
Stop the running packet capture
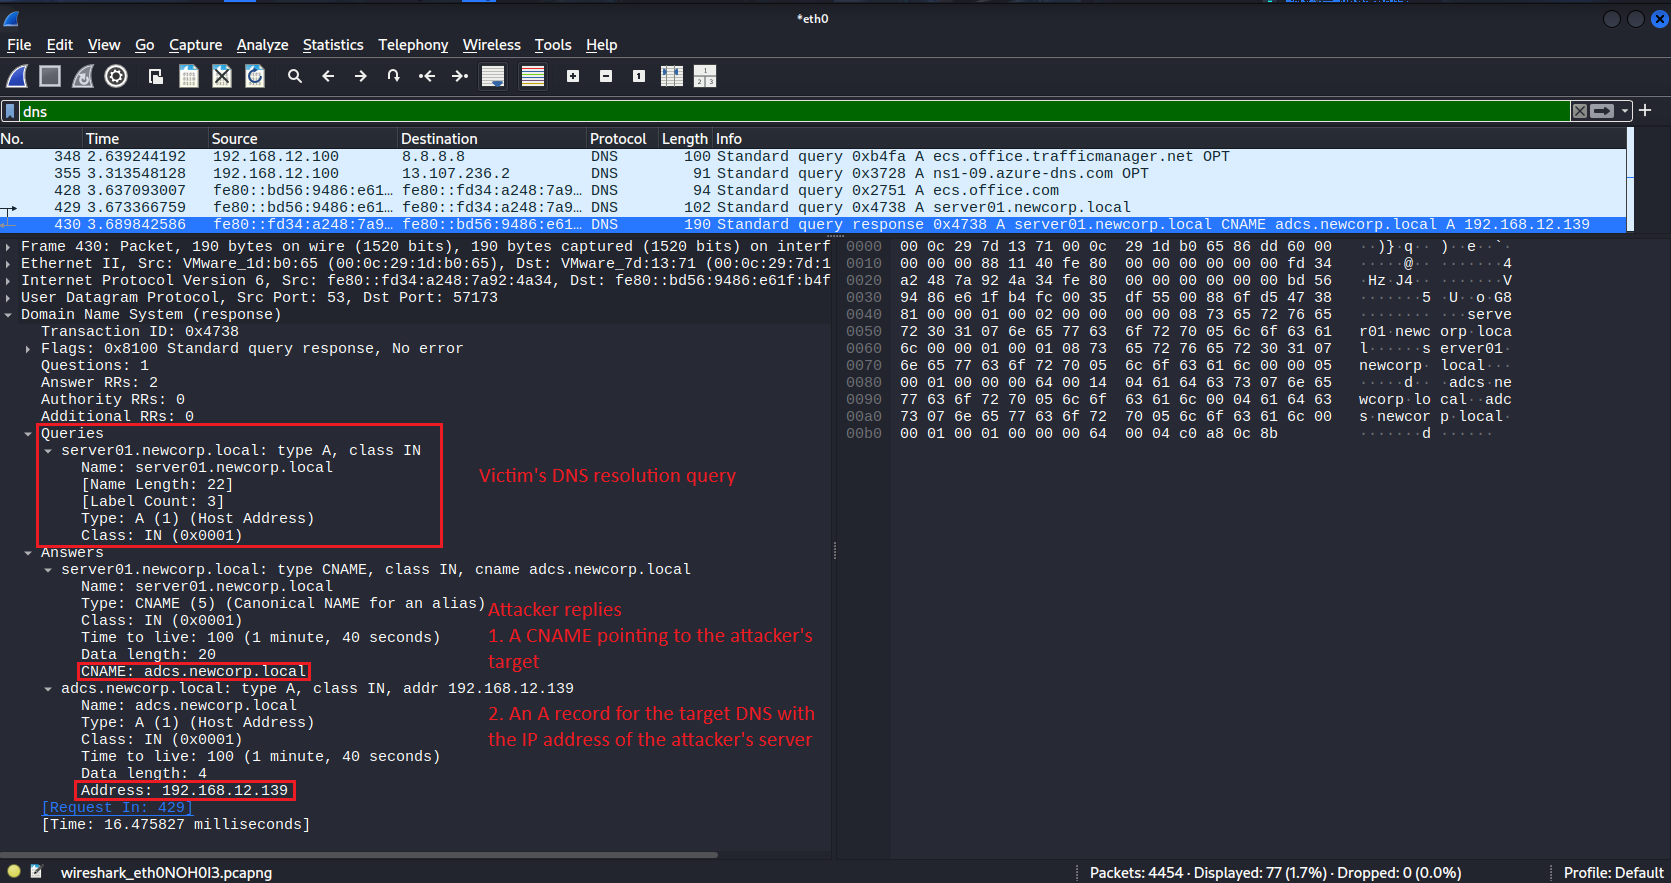pos(50,76)
